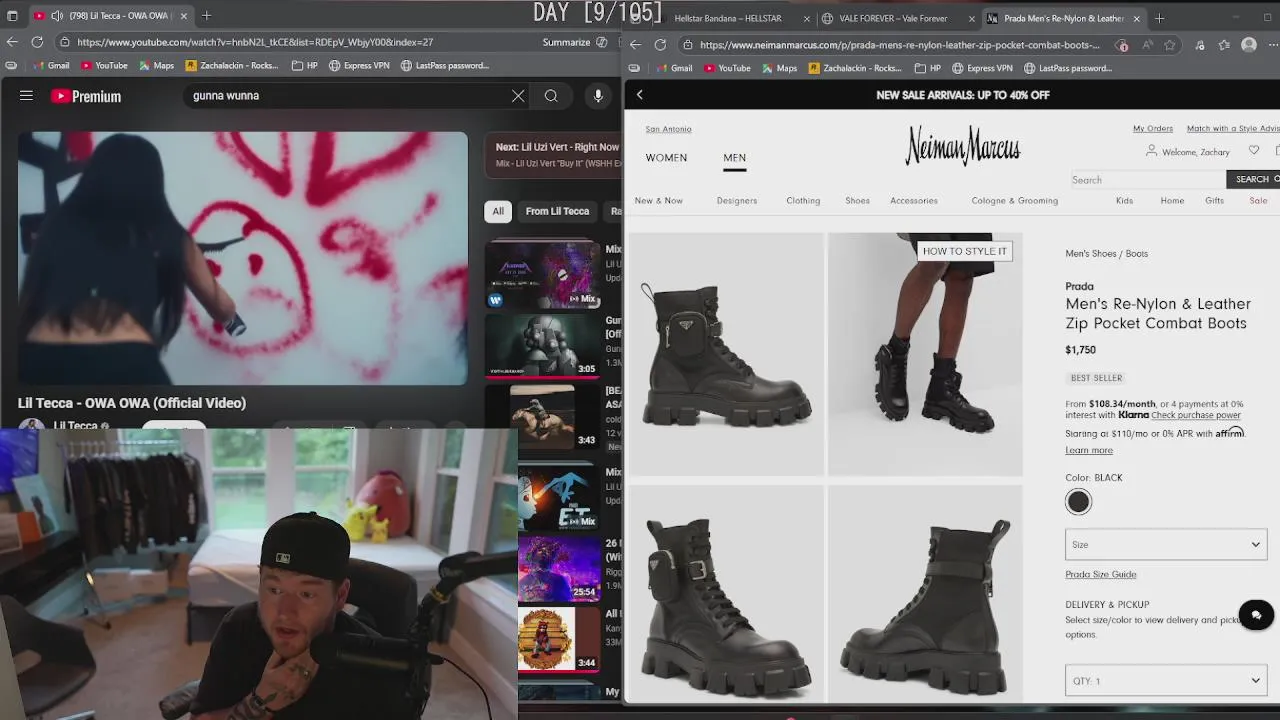Click the HOW TO STYLE IT button
This screenshot has height=720, width=1280.
tap(965, 251)
